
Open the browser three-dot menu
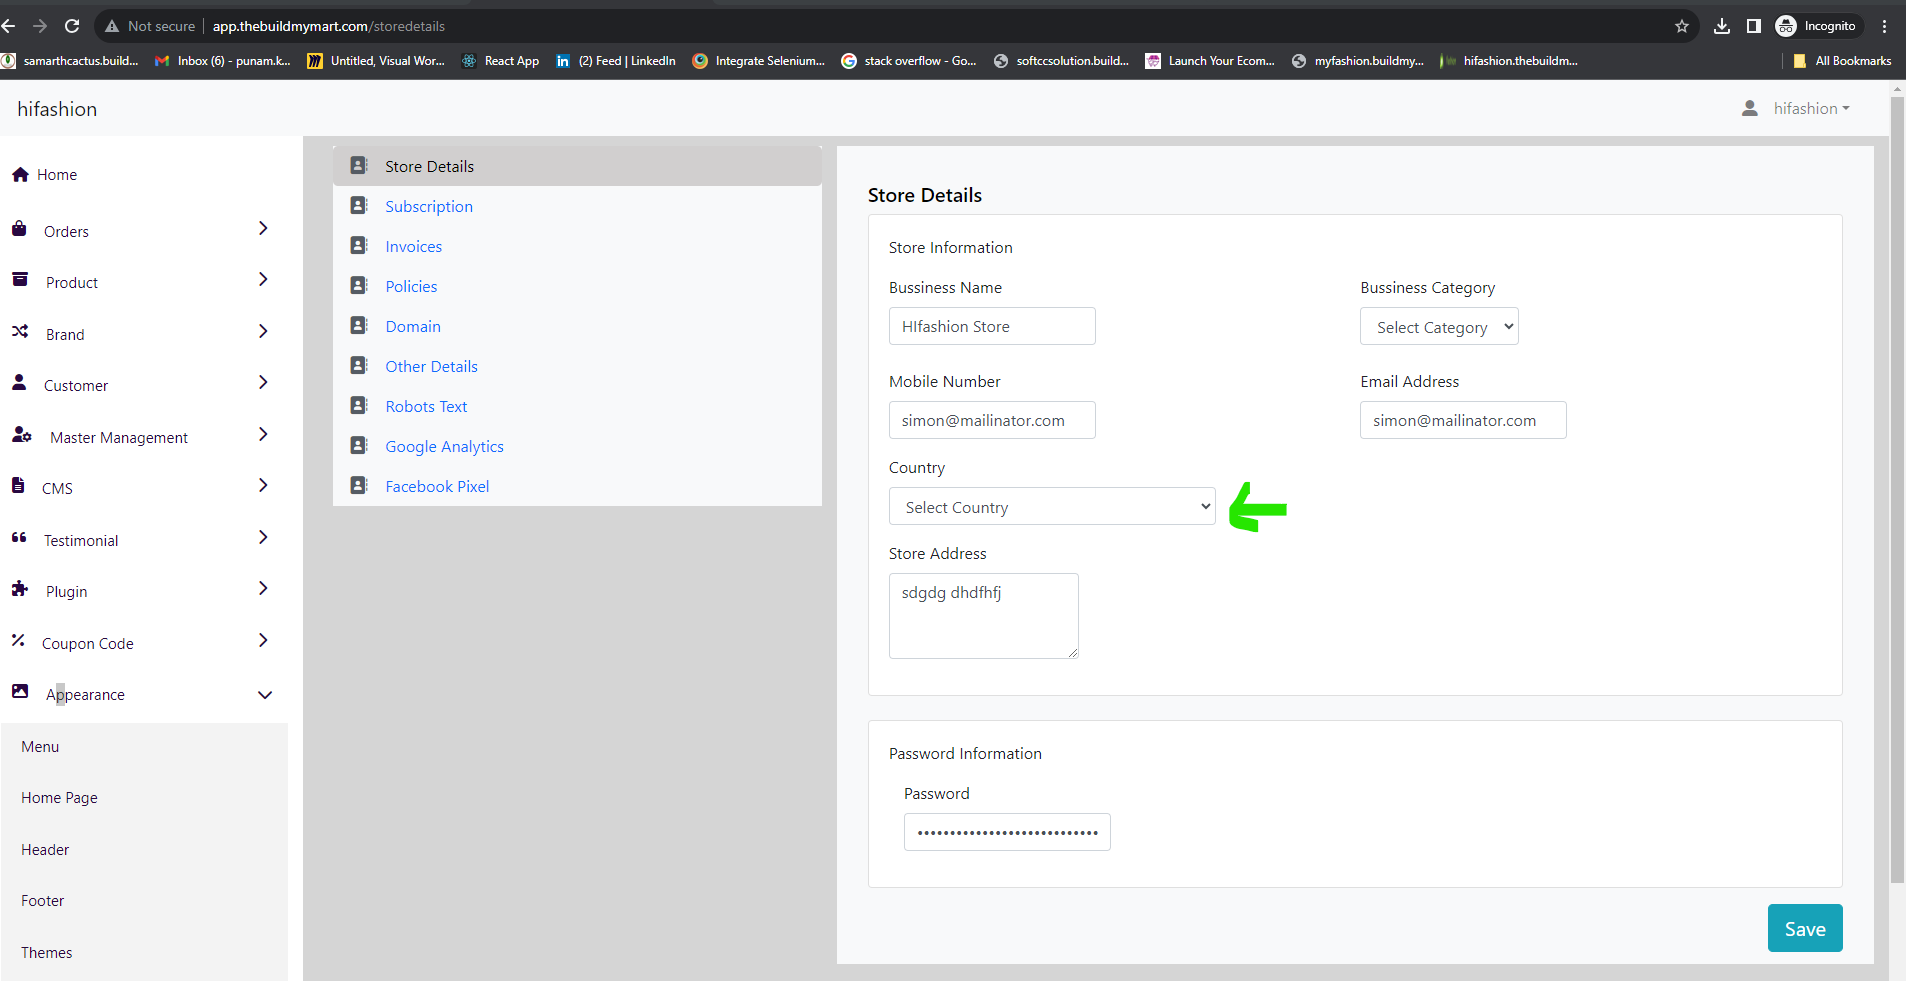click(x=1885, y=26)
